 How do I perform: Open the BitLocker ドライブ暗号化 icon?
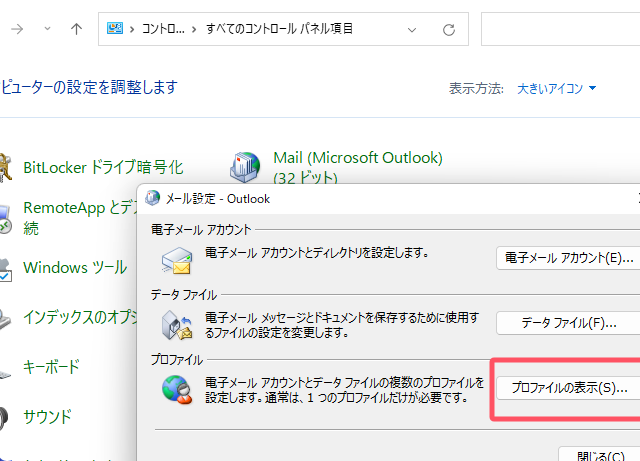point(5,167)
